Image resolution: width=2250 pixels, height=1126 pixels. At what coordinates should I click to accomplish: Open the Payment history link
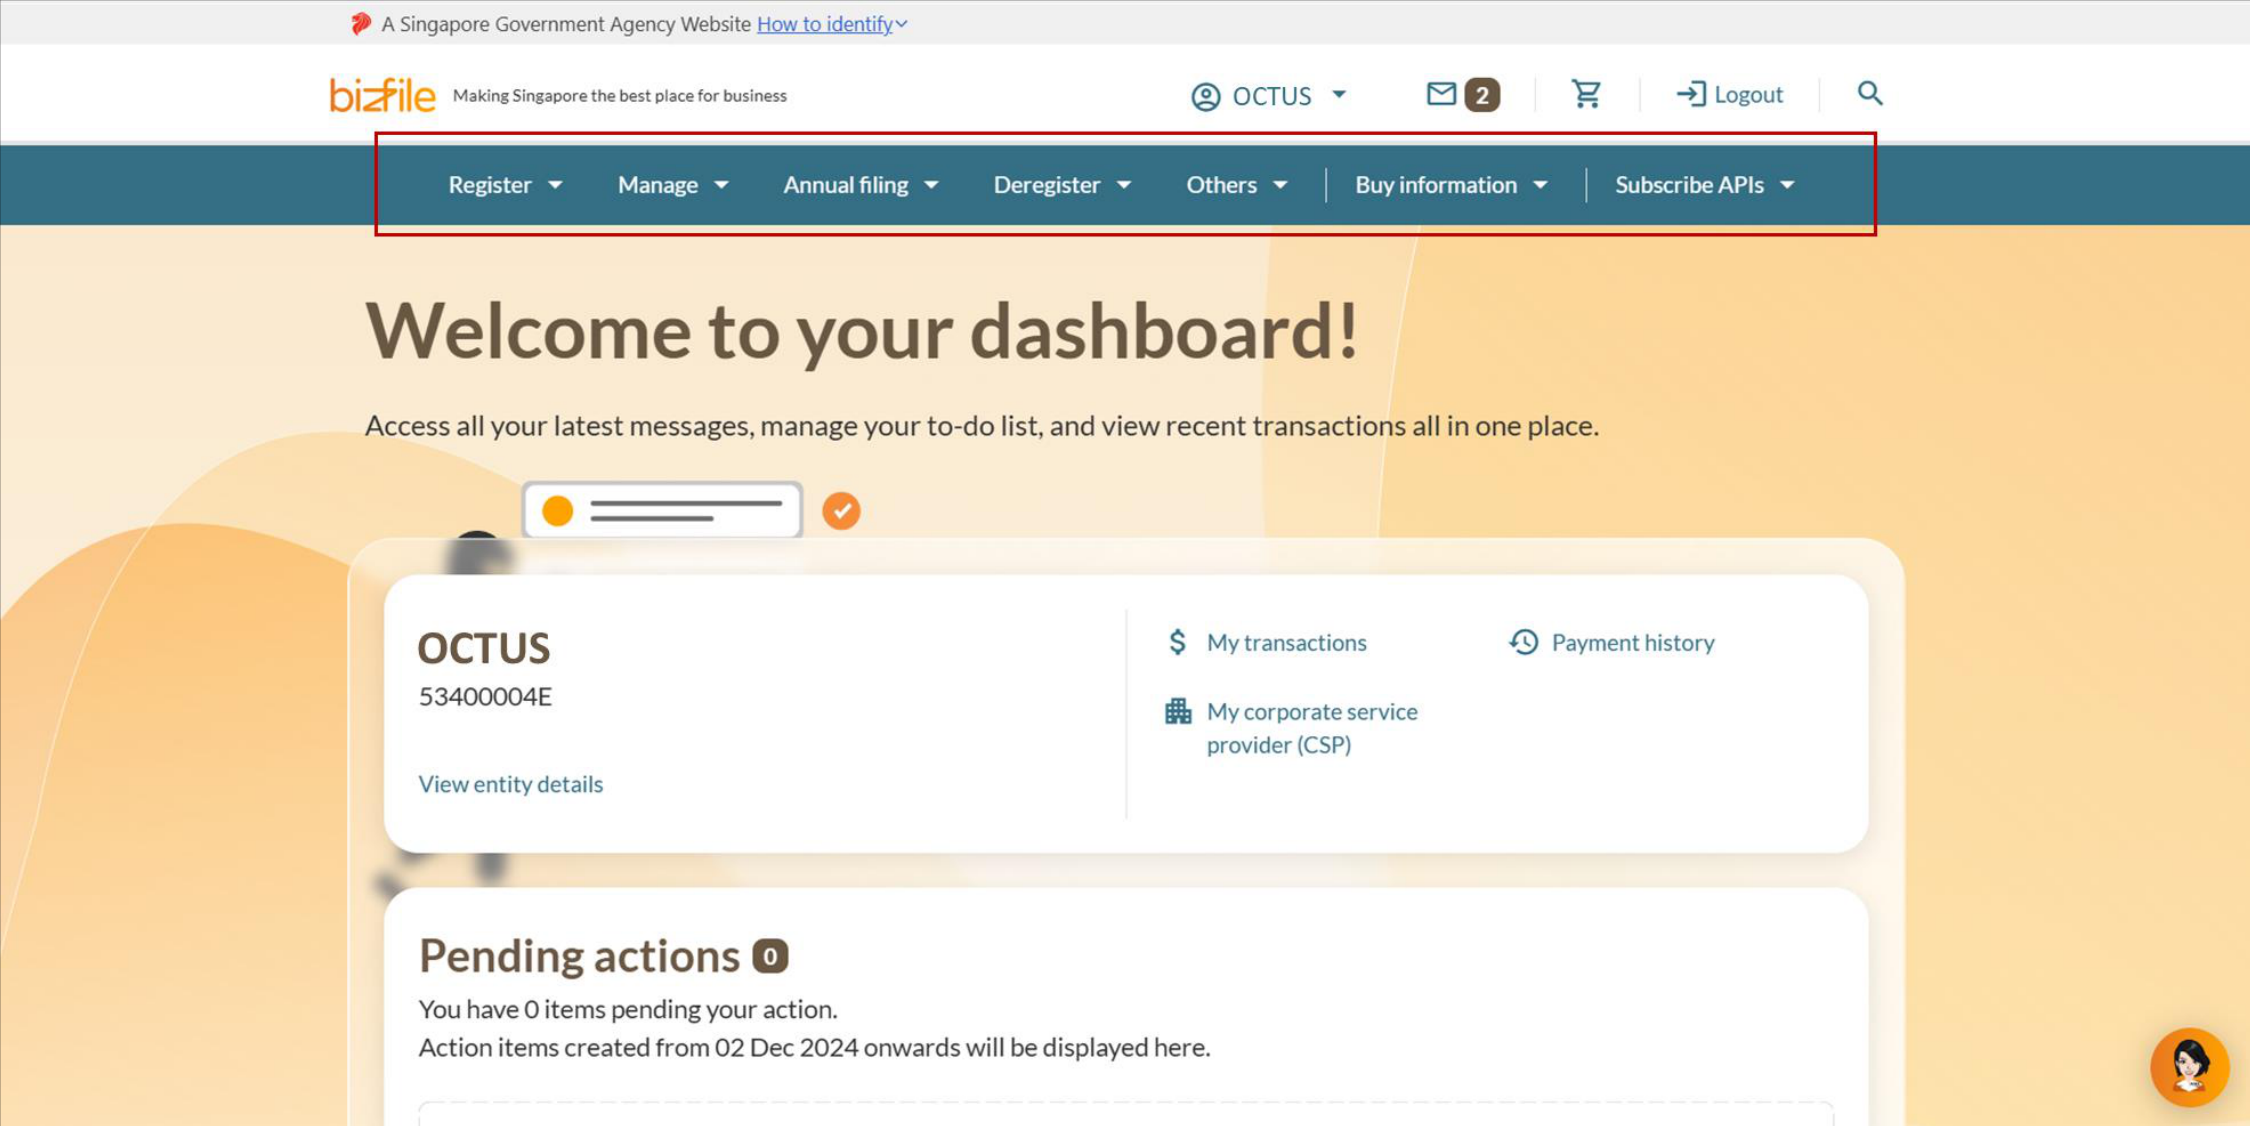[x=1633, y=642]
